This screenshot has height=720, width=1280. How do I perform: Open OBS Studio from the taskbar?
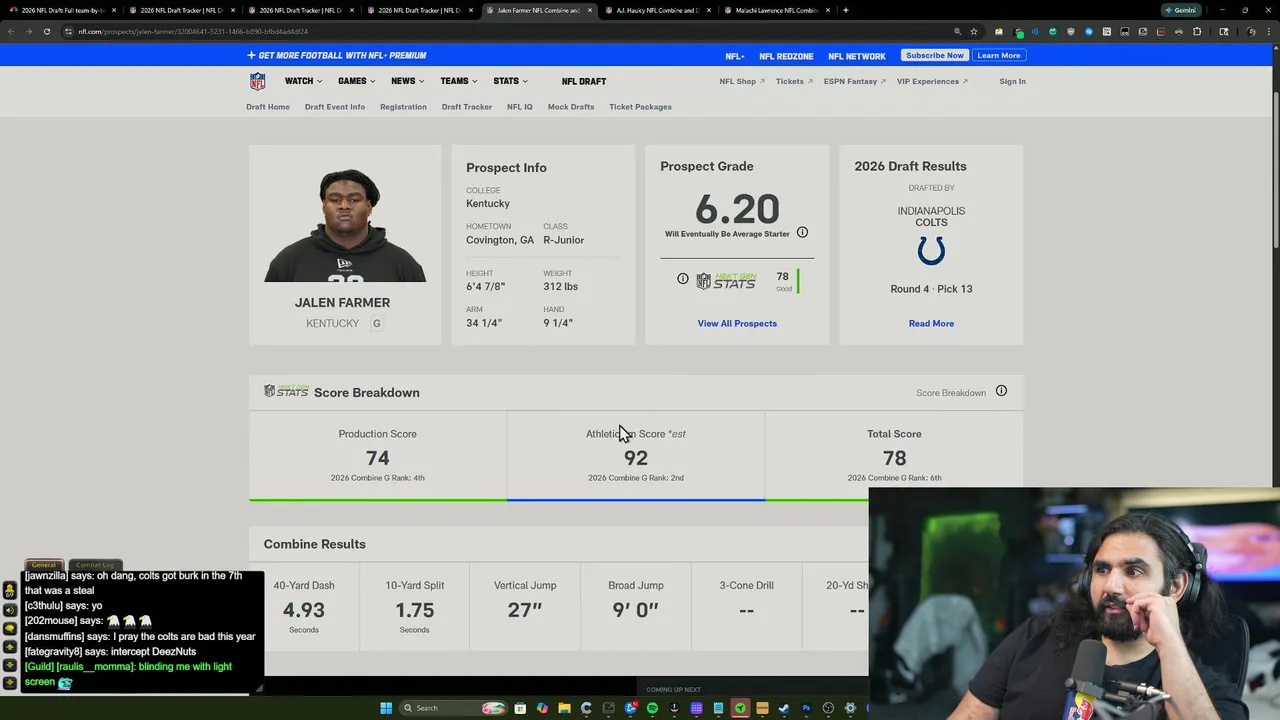point(828,708)
